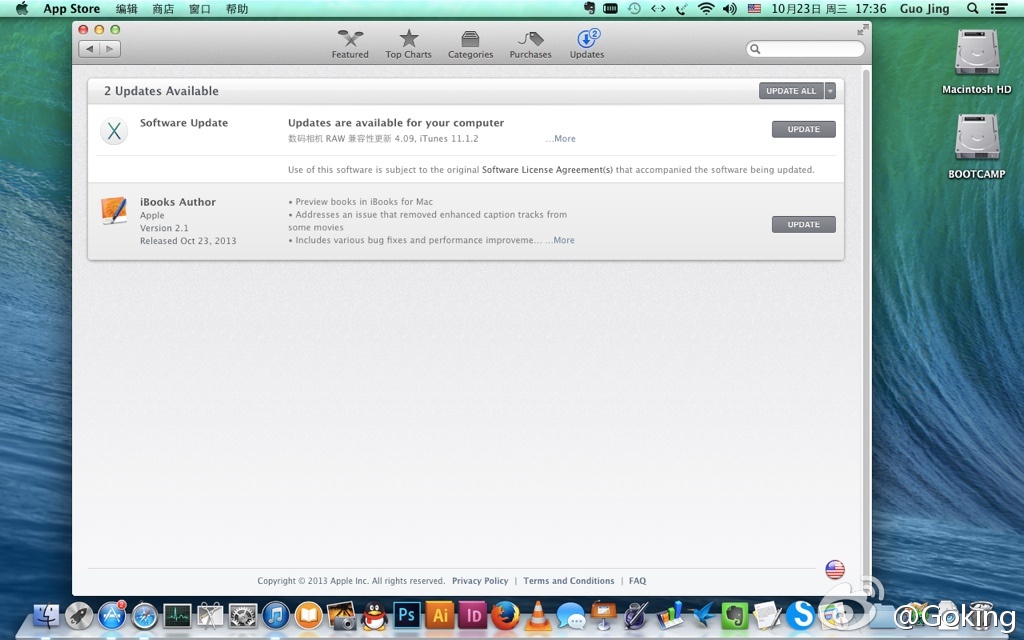Click the Evernote menu bar icon

click(x=589, y=8)
